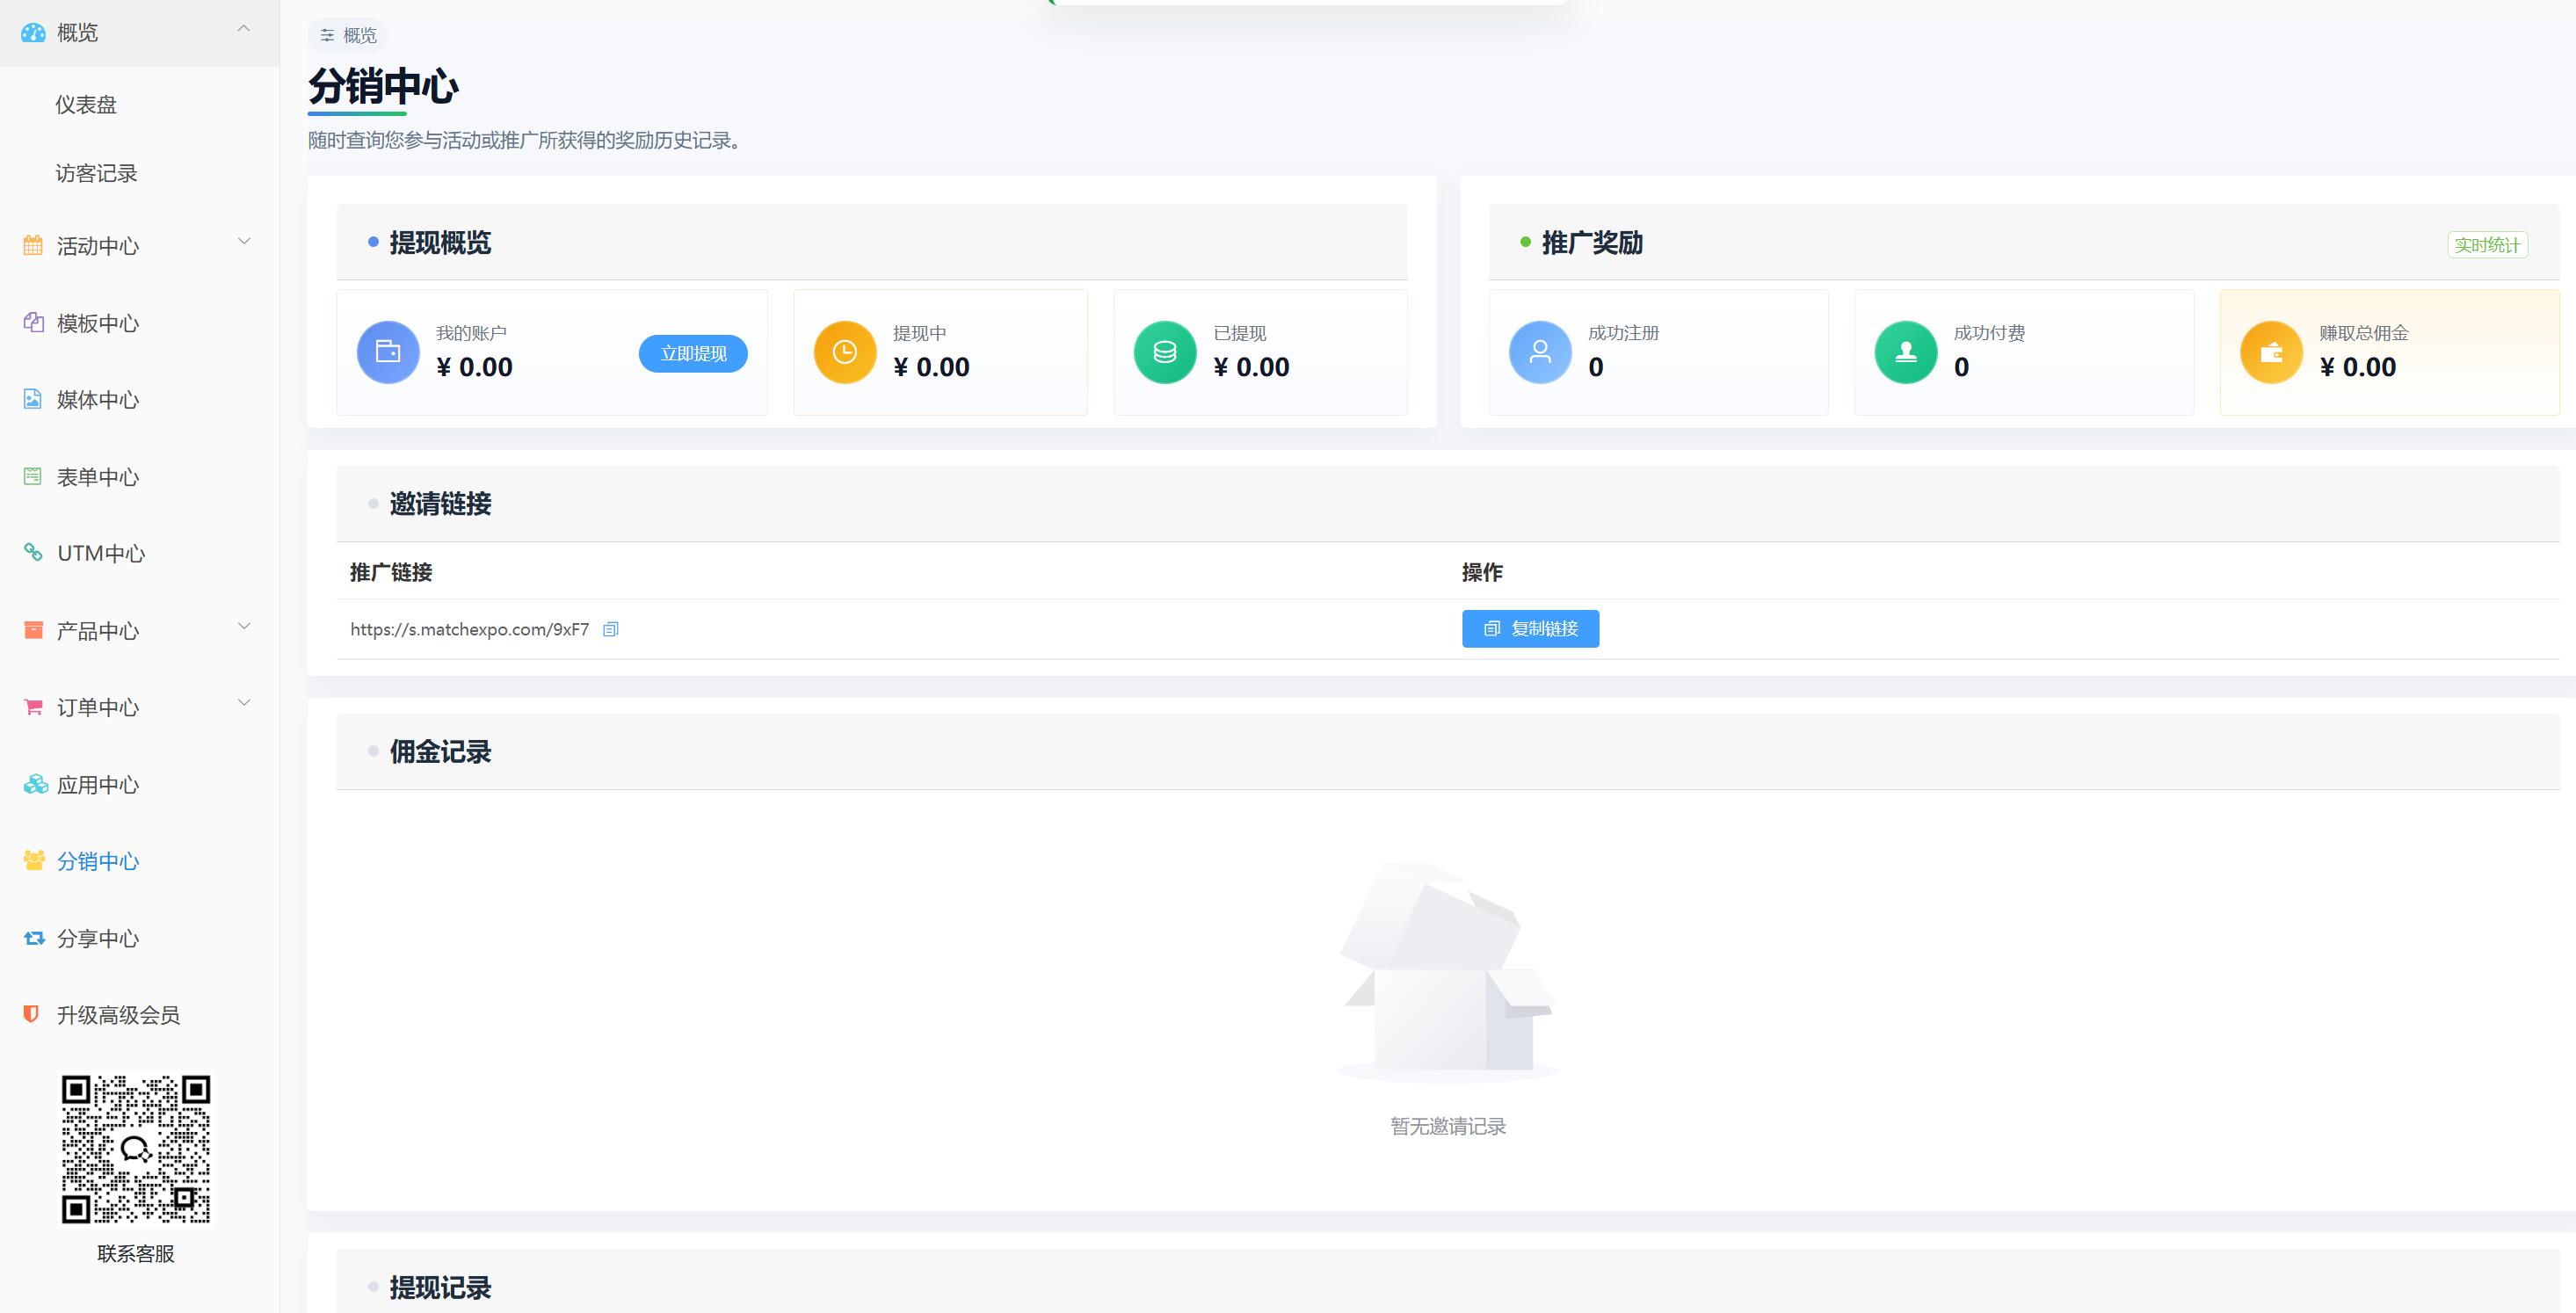Click the stamp icon in 成功付费 card
Viewport: 2576px width, 1313px height.
1906,352
